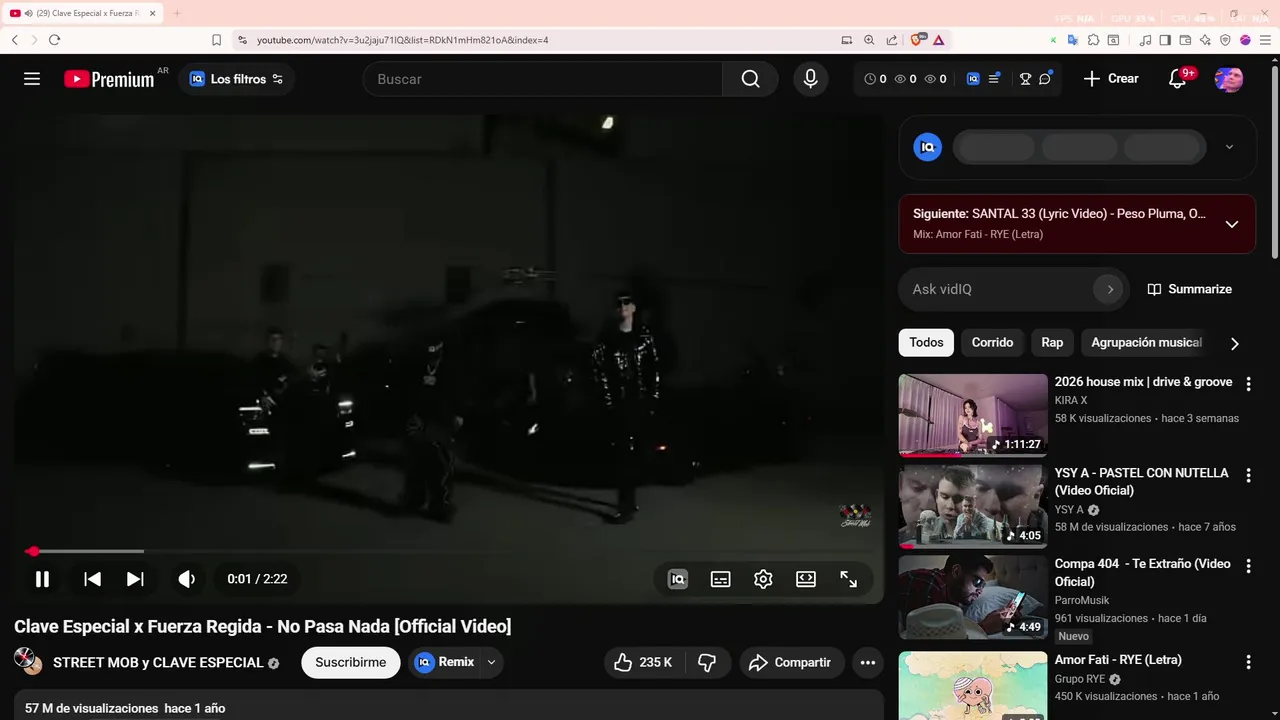Open Brave Leo AI sparkle icon
The height and width of the screenshot is (720, 1280).
tap(1205, 40)
